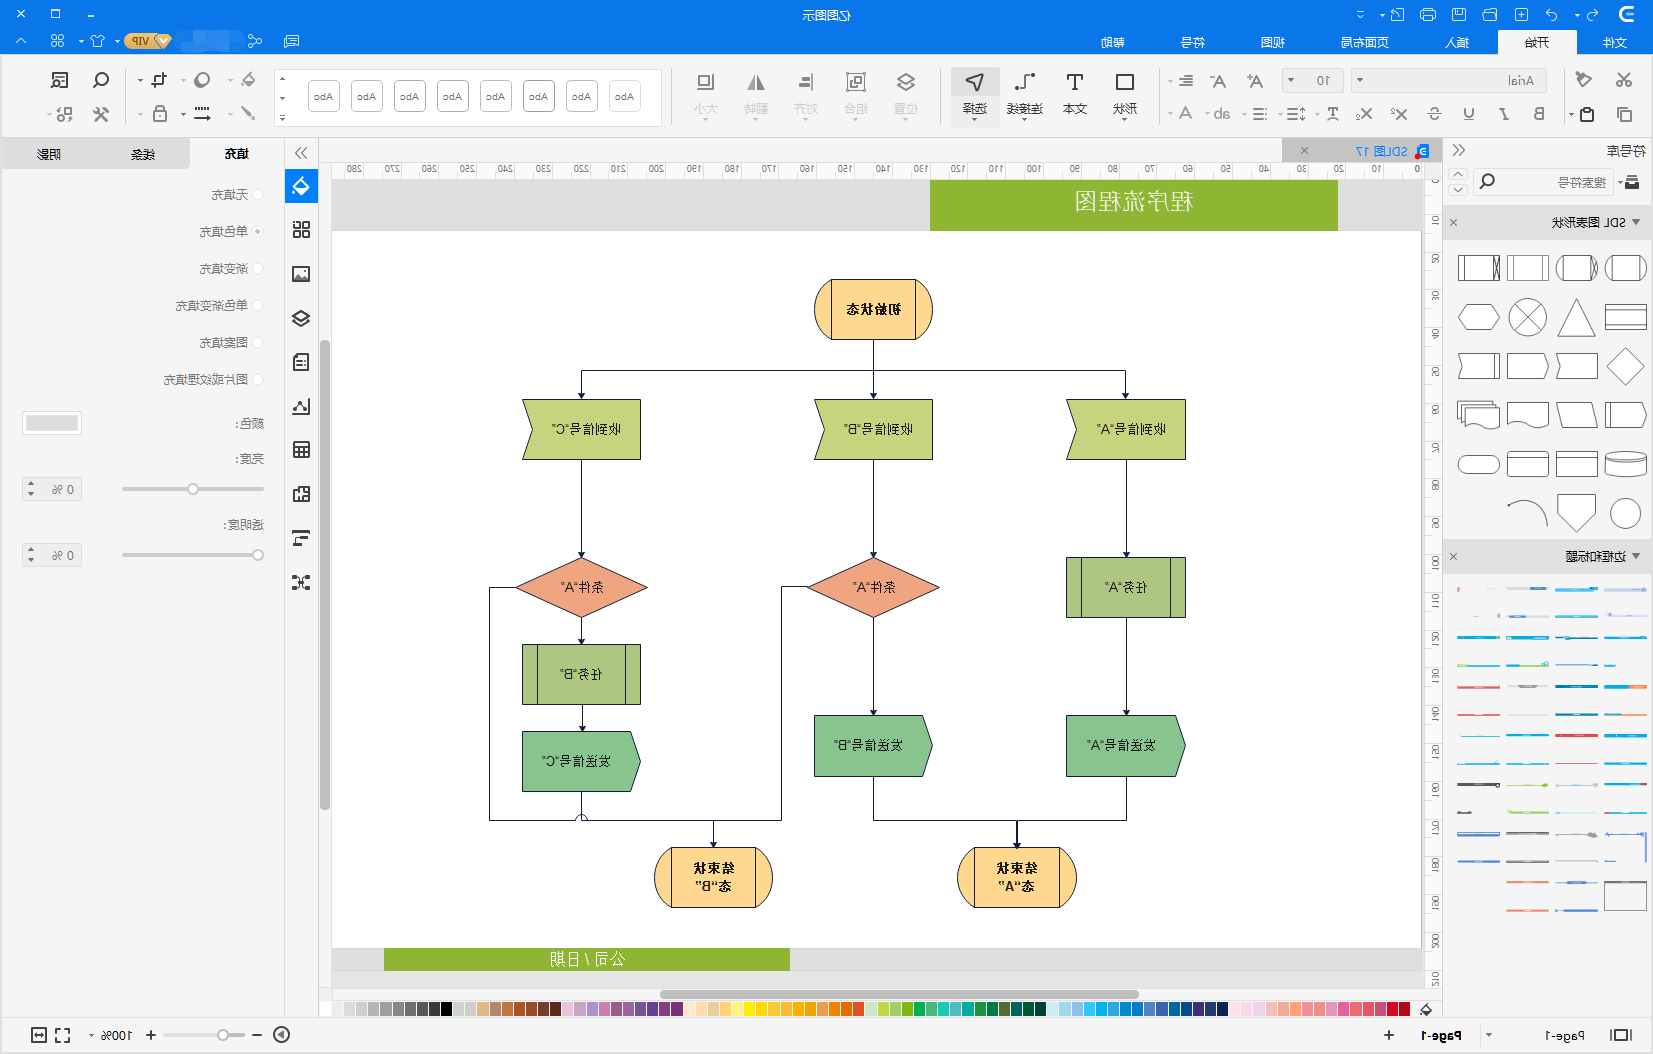1653x1054 pixels.
Task: Select the 图案填充 radio button
Action: click(258, 343)
